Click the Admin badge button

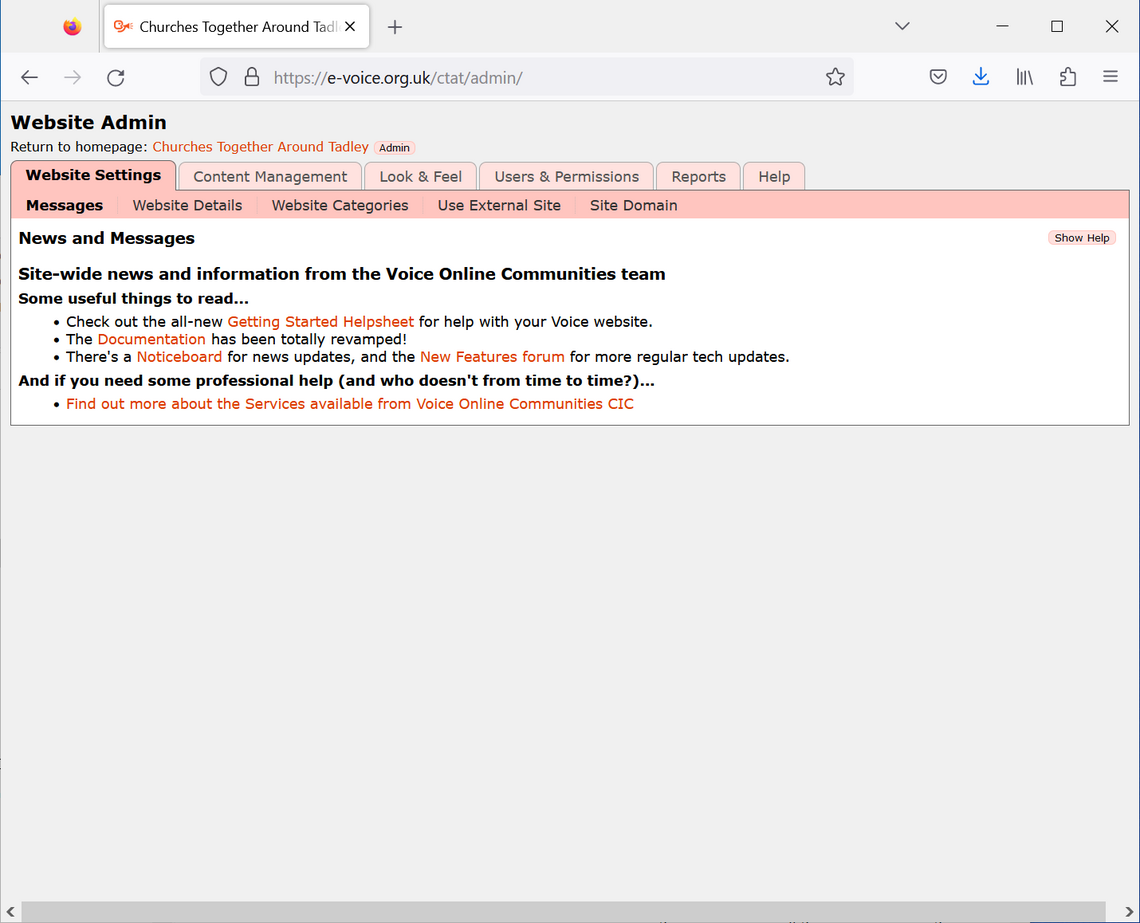[394, 148]
